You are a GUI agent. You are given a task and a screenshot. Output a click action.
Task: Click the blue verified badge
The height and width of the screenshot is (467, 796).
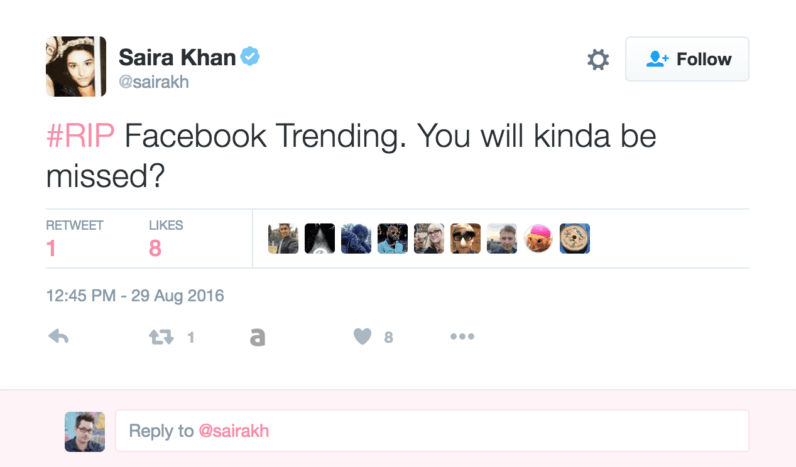[250, 56]
